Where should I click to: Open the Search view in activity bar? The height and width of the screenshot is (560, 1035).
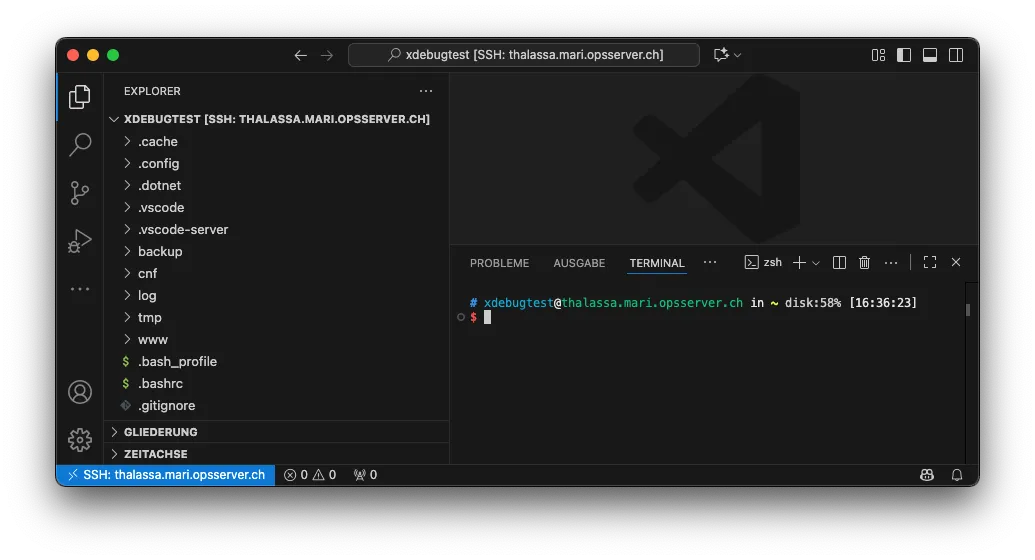click(80, 145)
